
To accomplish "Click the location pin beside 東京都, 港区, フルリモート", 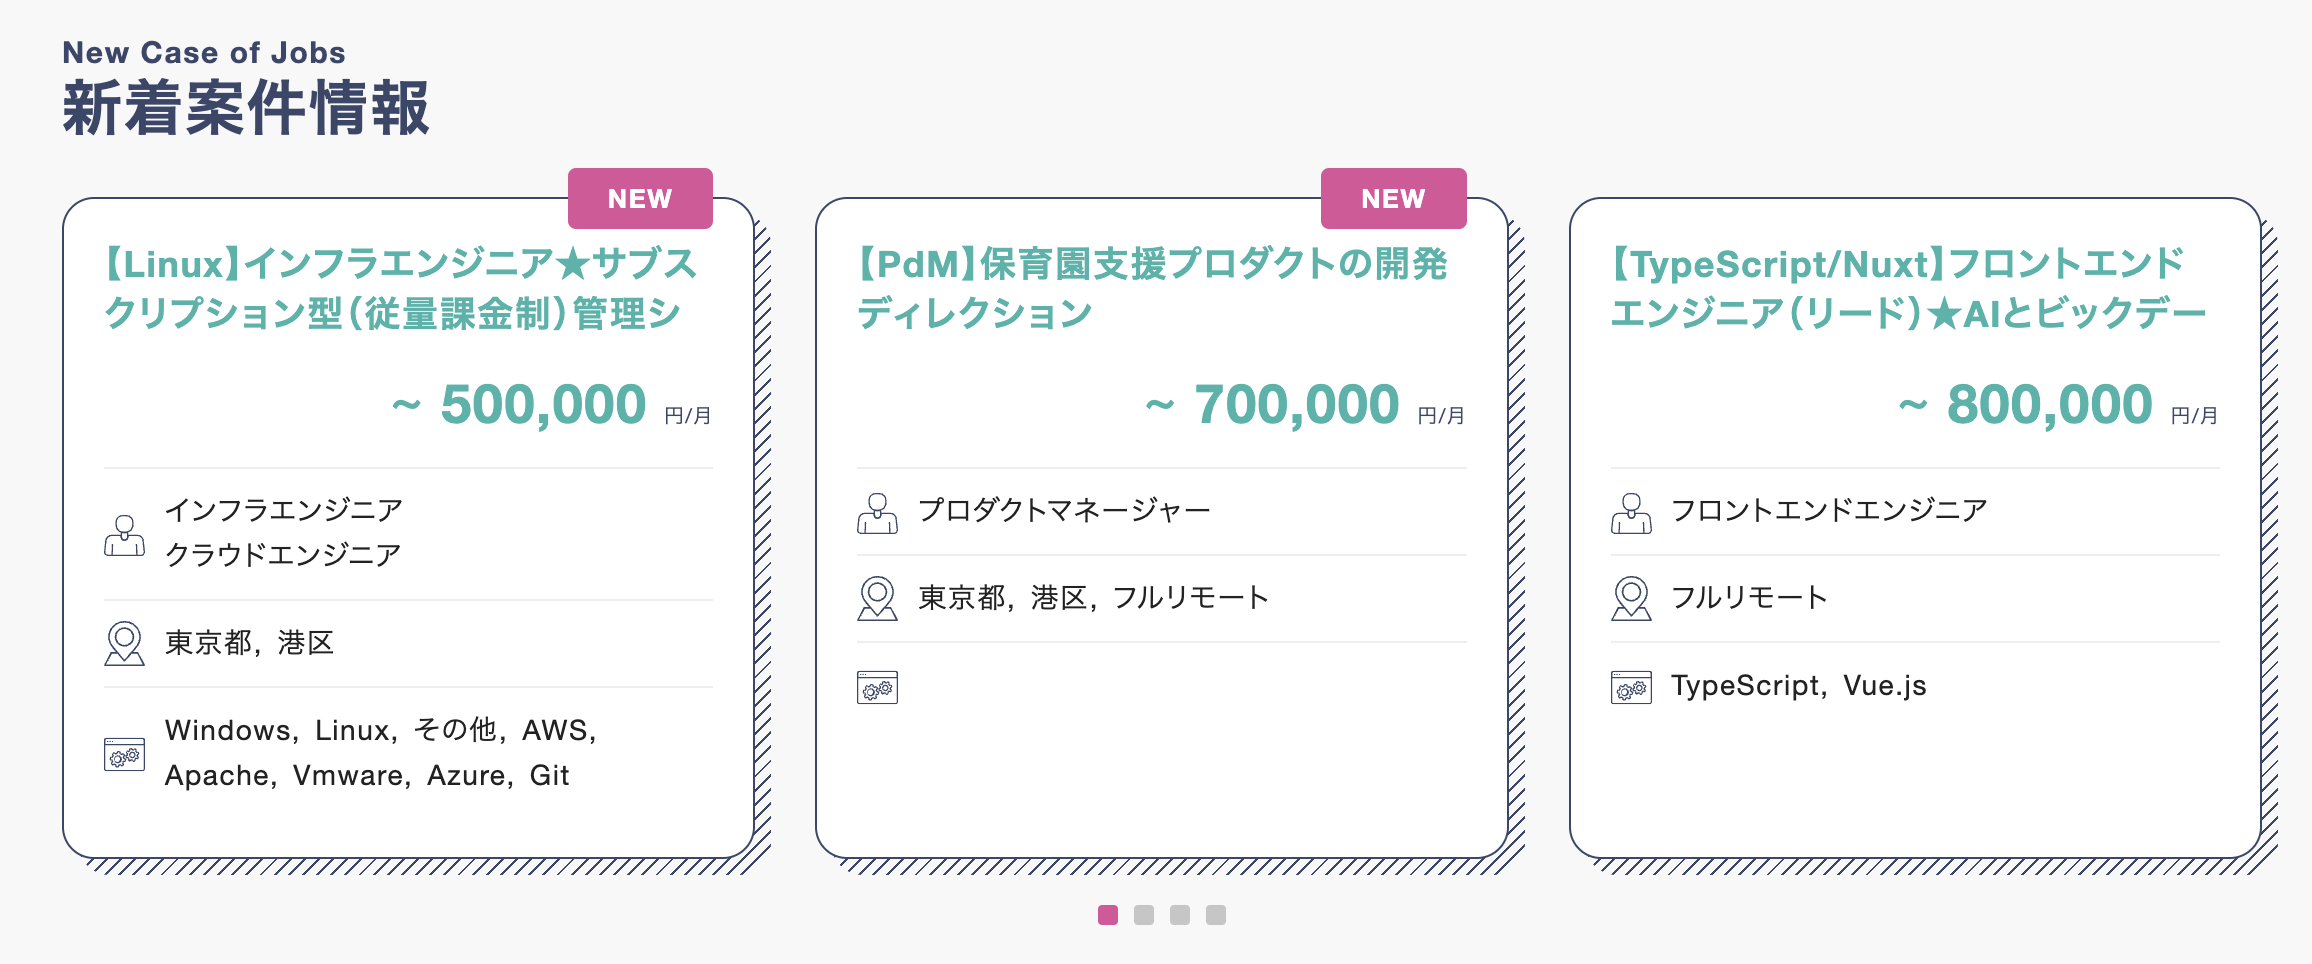I will 877,599.
